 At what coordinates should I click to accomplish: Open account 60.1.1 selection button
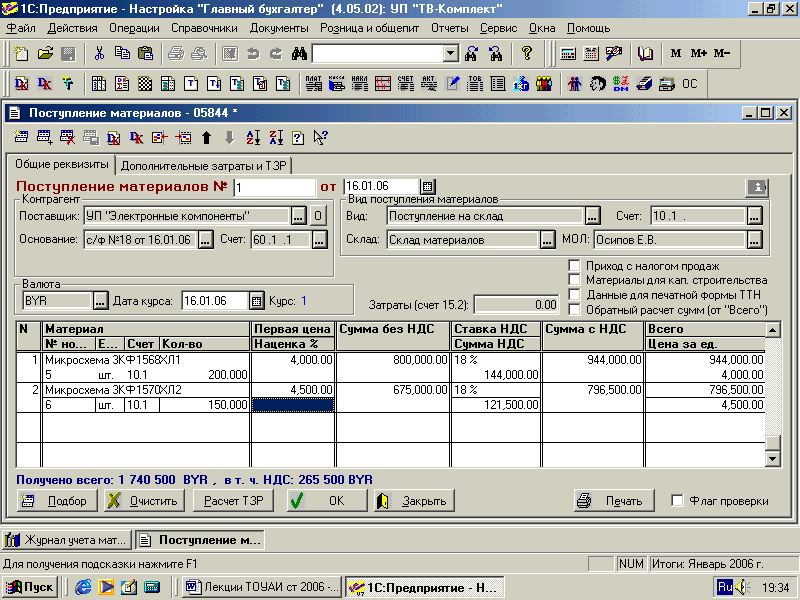pos(319,240)
